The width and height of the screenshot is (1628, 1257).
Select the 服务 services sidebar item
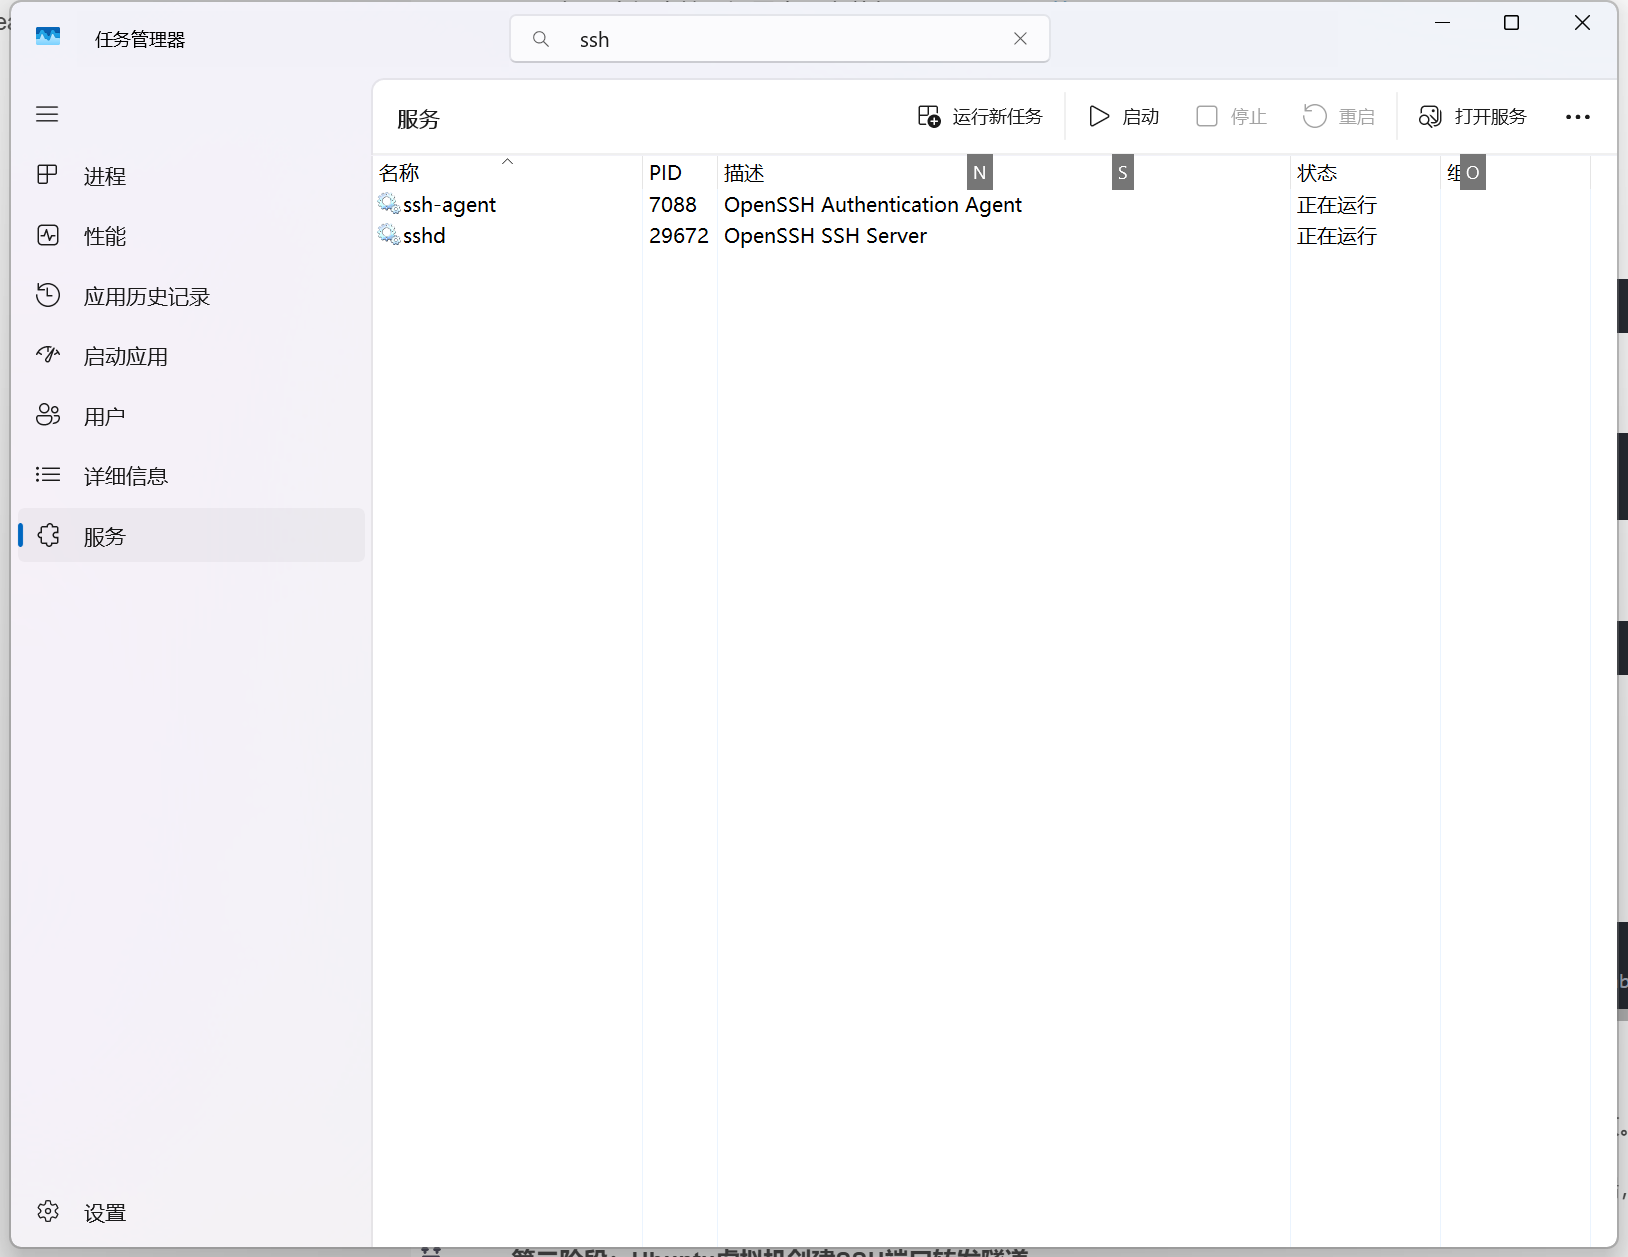(191, 536)
